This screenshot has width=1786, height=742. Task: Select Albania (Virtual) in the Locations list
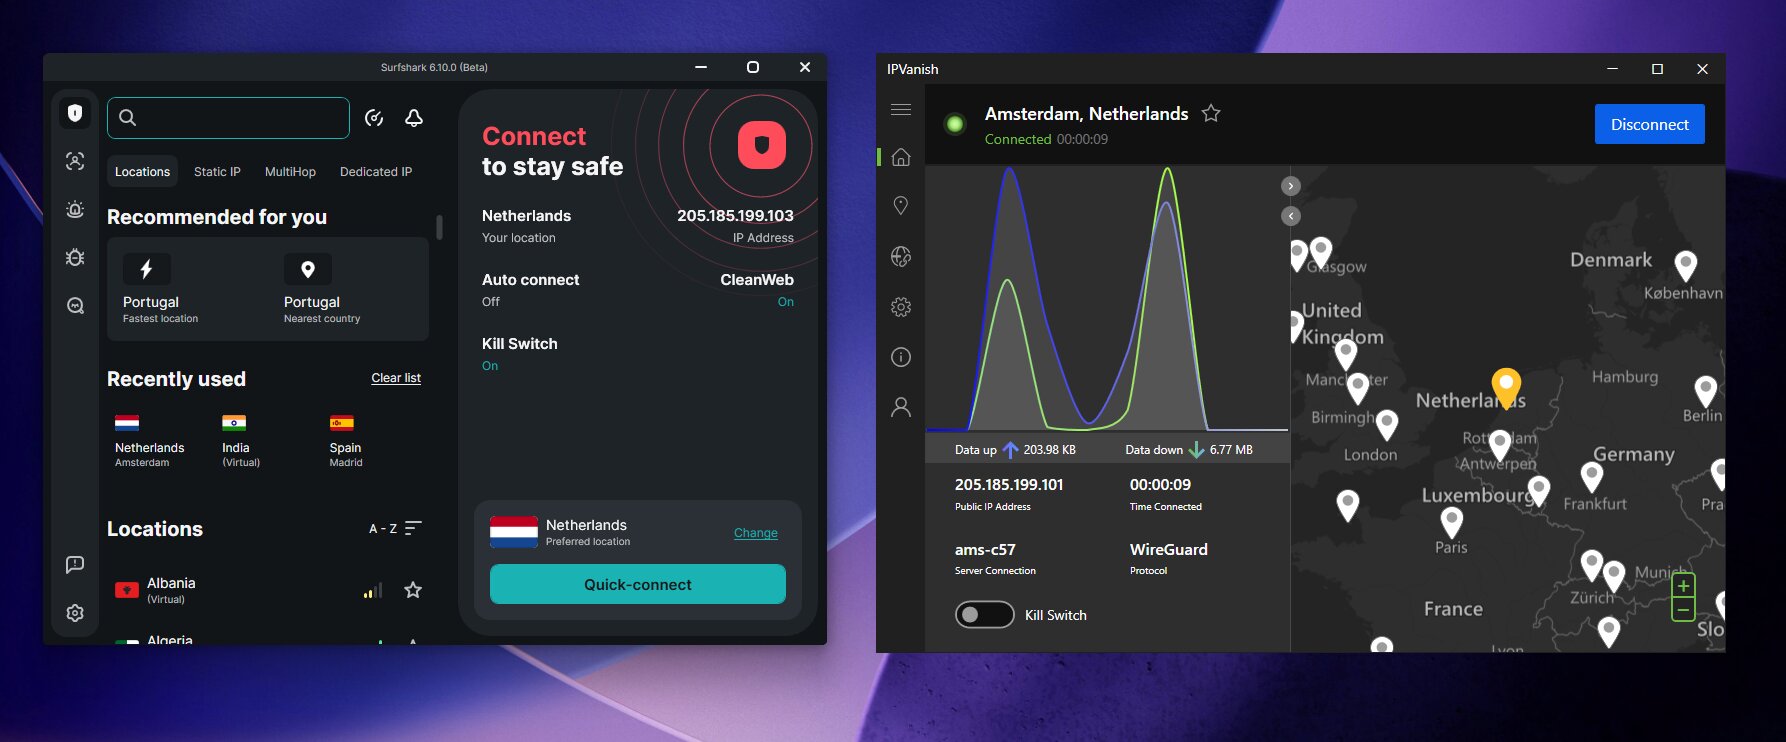pyautogui.click(x=268, y=590)
